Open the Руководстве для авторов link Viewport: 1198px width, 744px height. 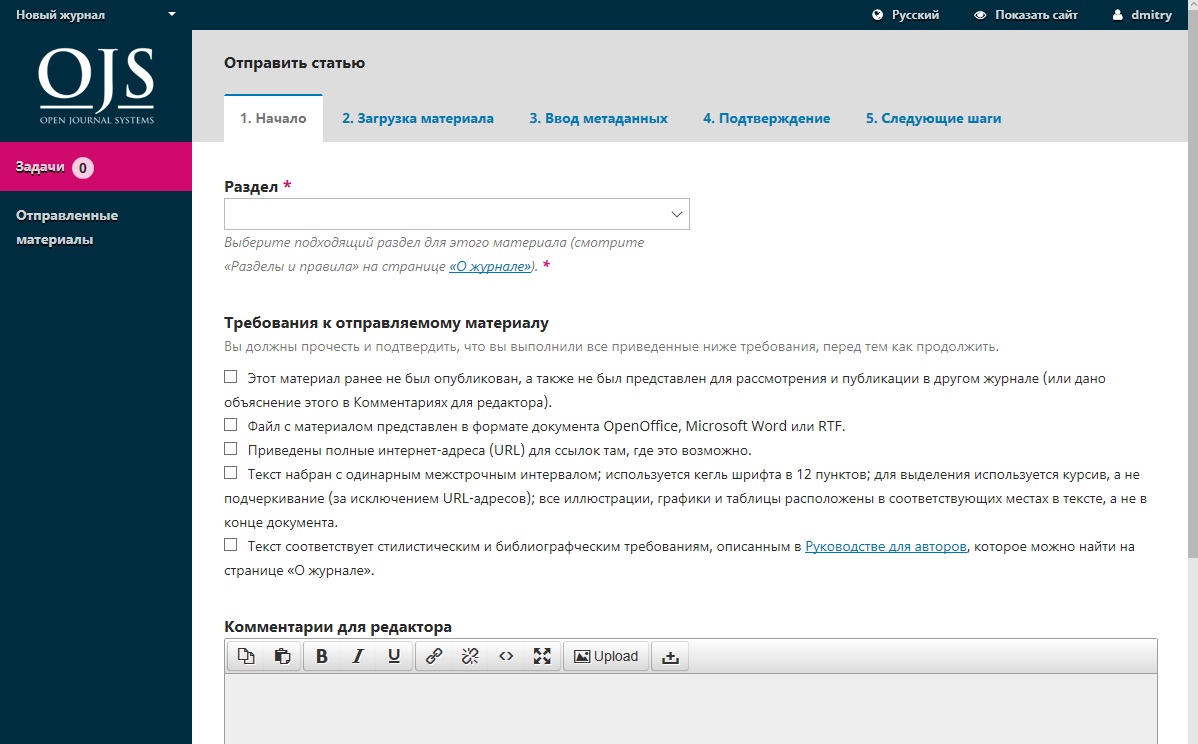click(886, 546)
